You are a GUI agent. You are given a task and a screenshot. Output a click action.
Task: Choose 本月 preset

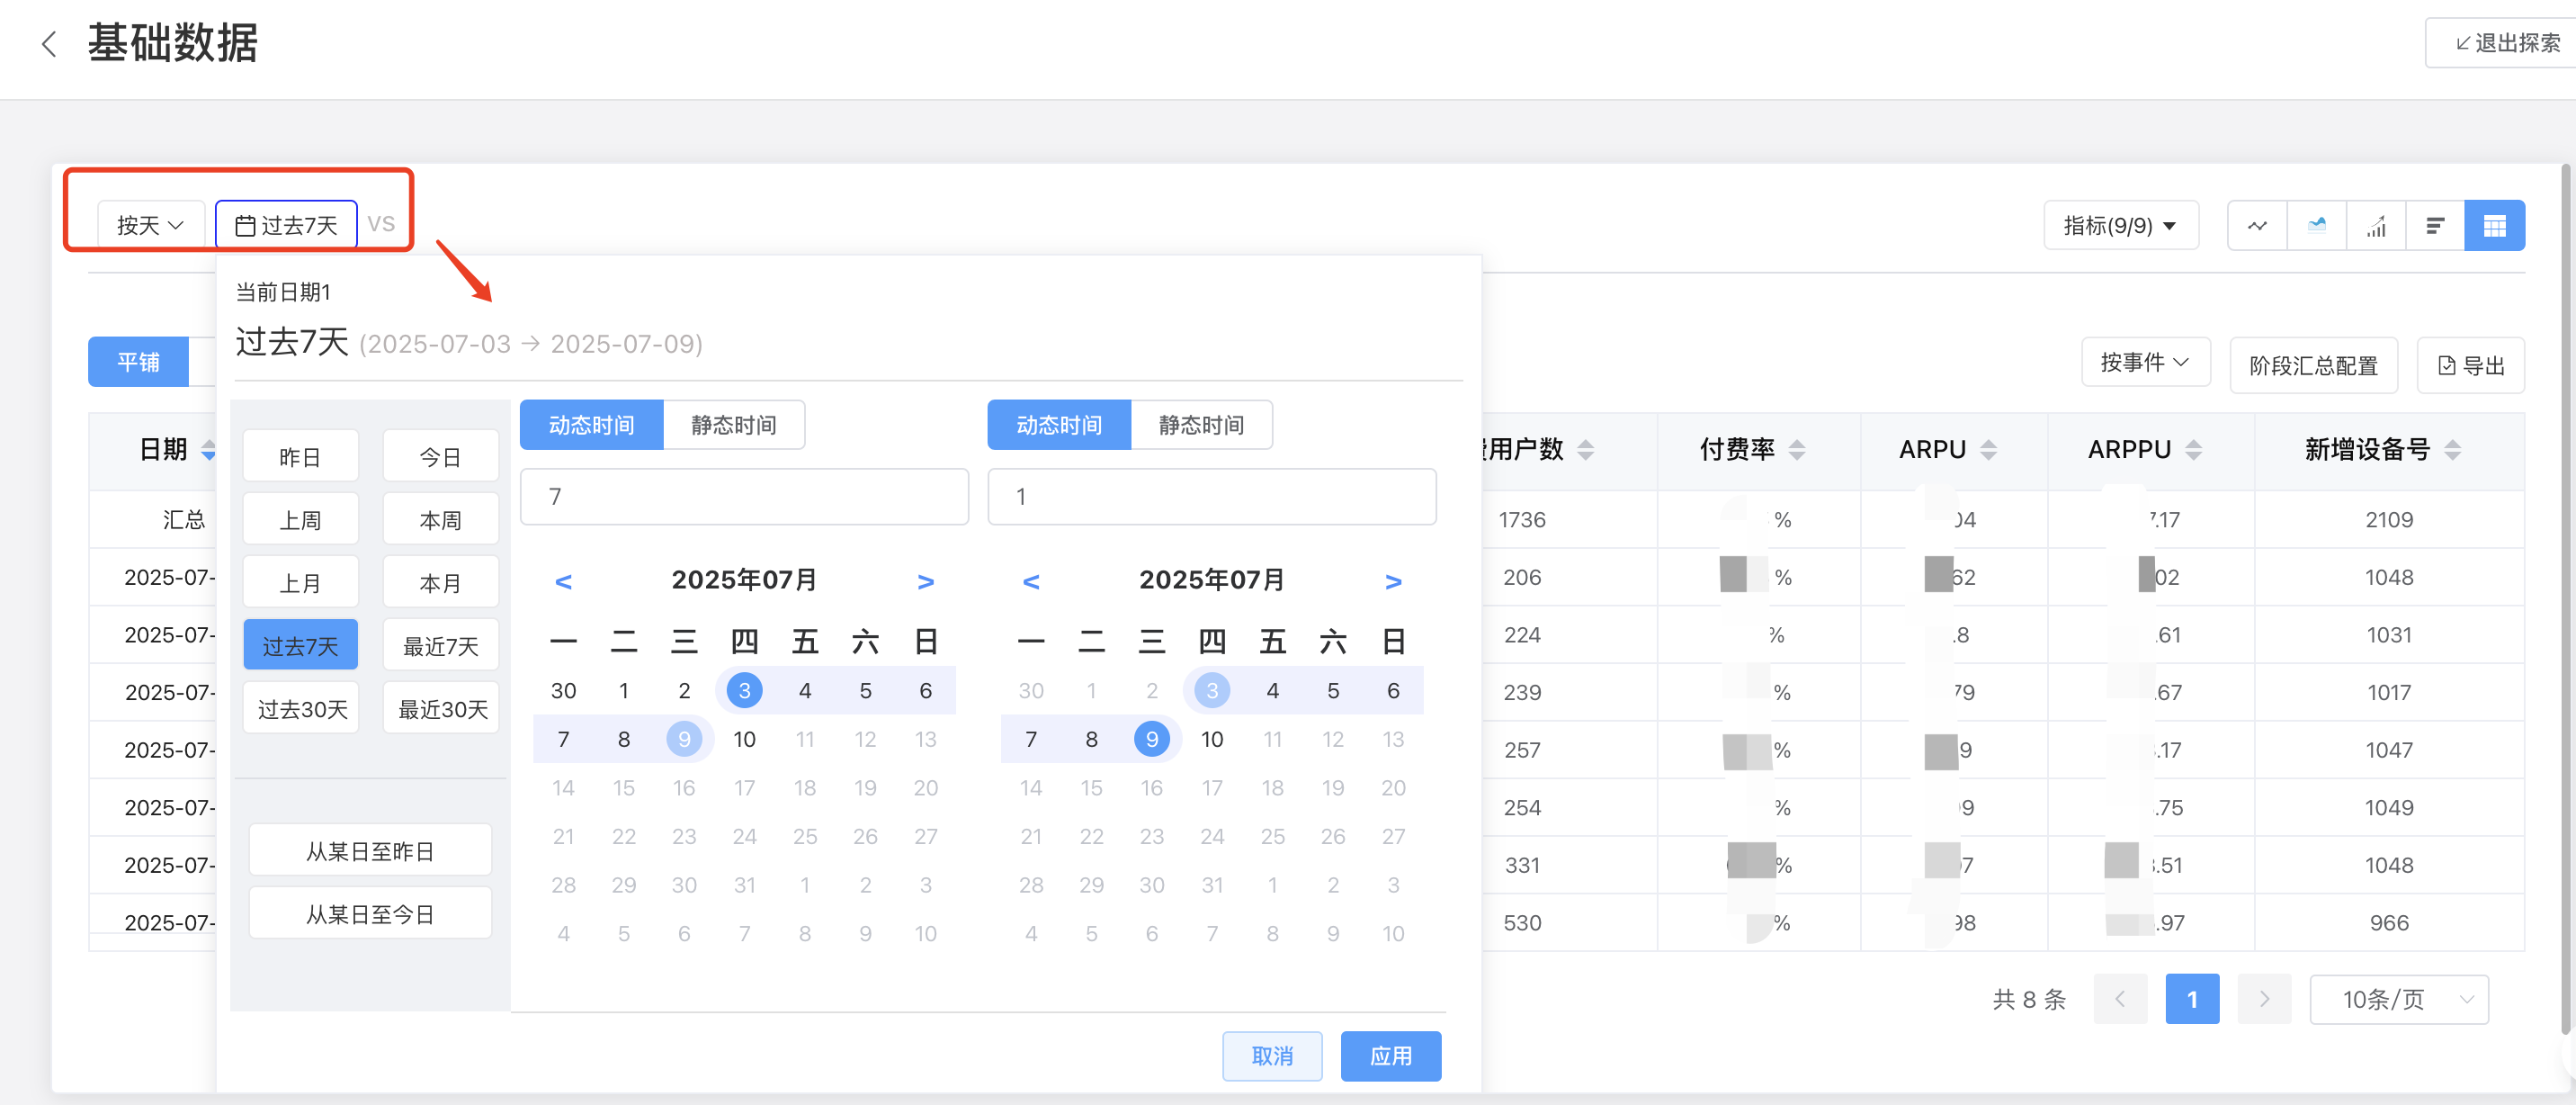tap(440, 583)
